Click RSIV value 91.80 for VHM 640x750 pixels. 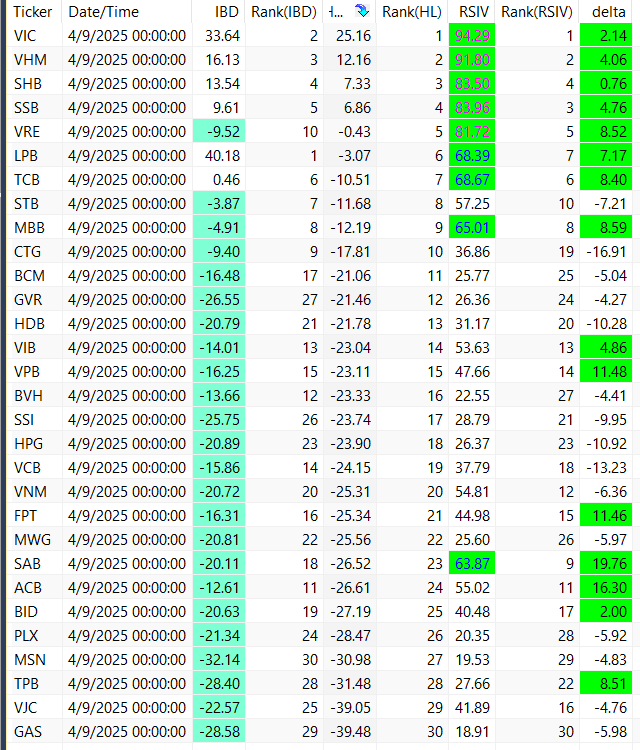tap(472, 60)
